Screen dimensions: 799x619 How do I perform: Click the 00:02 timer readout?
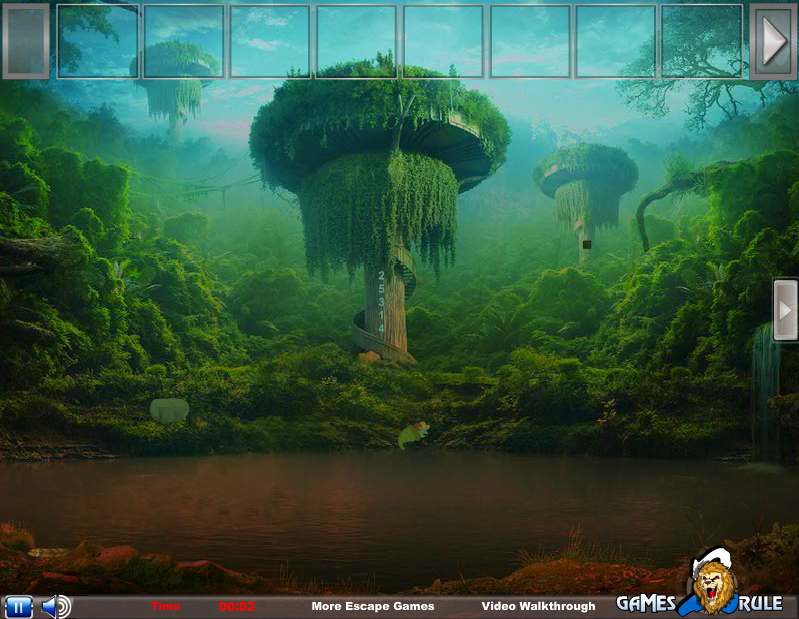pyautogui.click(x=237, y=607)
